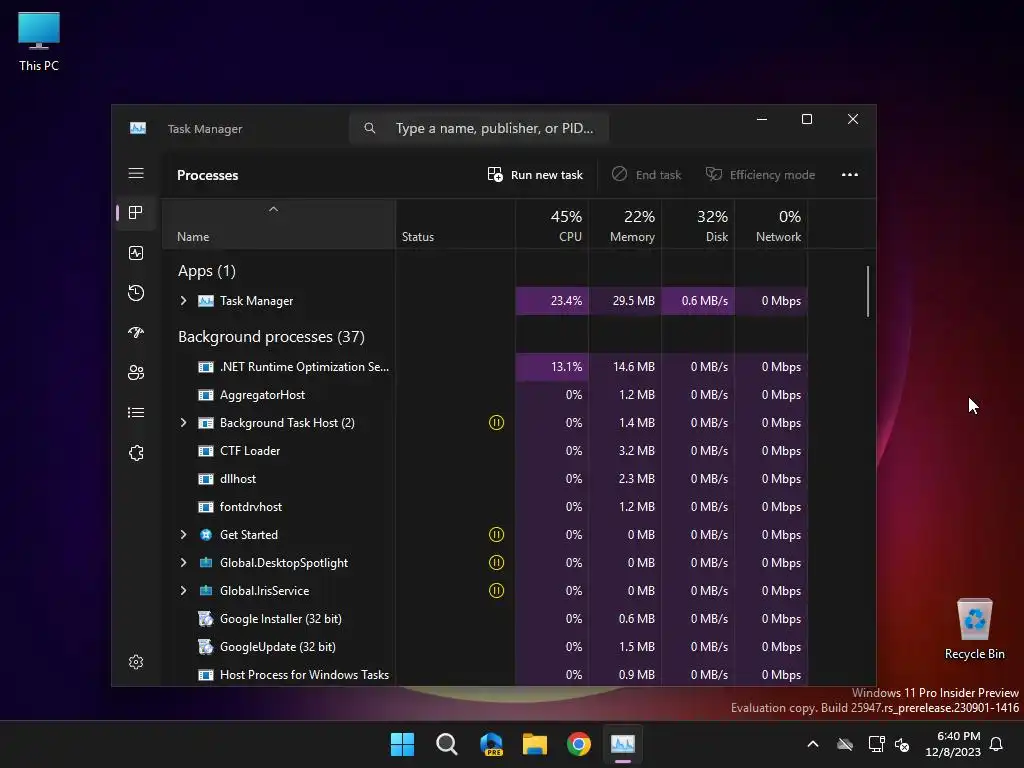Image resolution: width=1024 pixels, height=768 pixels.
Task: Launch Microsoft Edge from taskbar
Action: (491, 744)
